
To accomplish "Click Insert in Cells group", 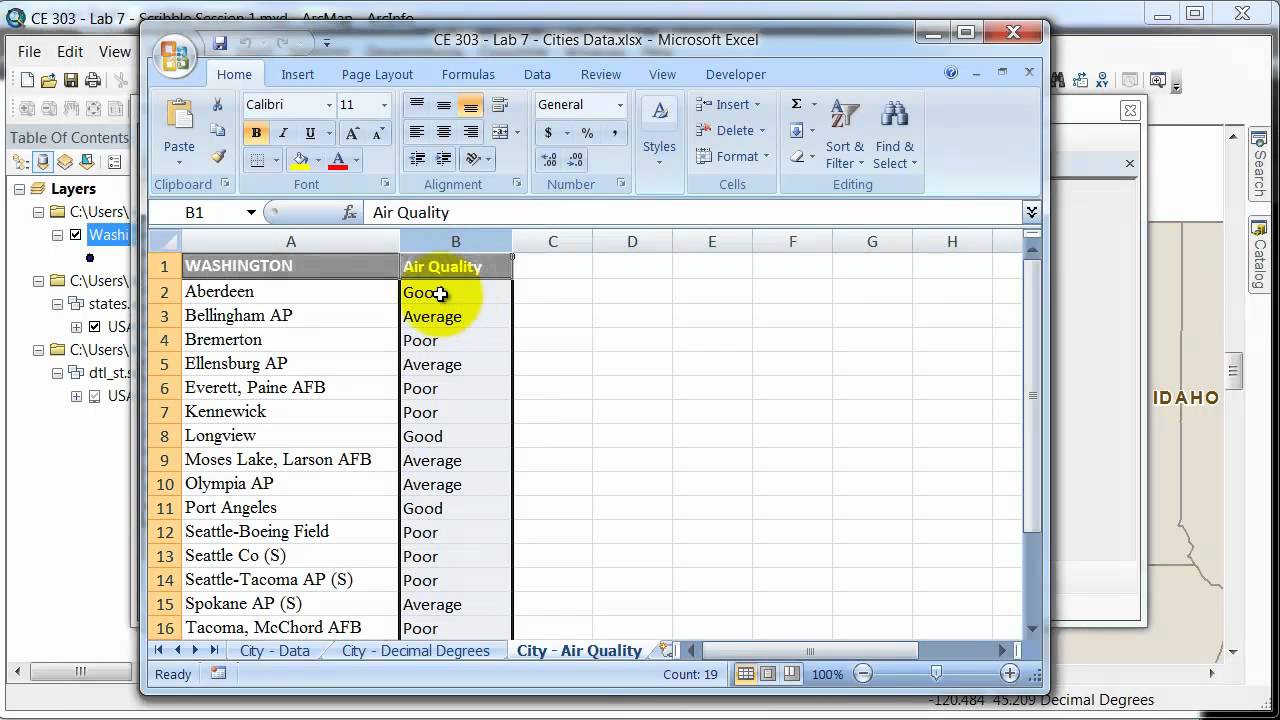I will click(x=729, y=104).
